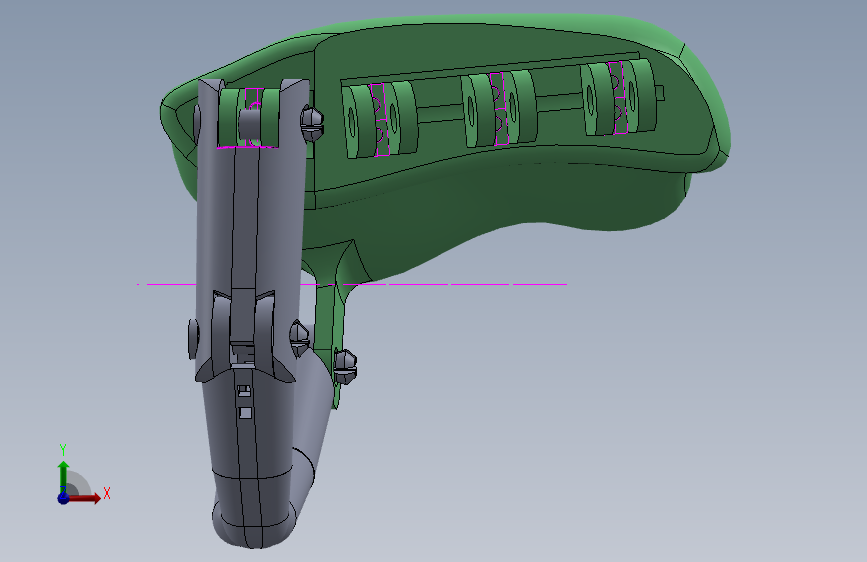
Task: Select the lower square hole on the gray post
Action: click(246, 413)
